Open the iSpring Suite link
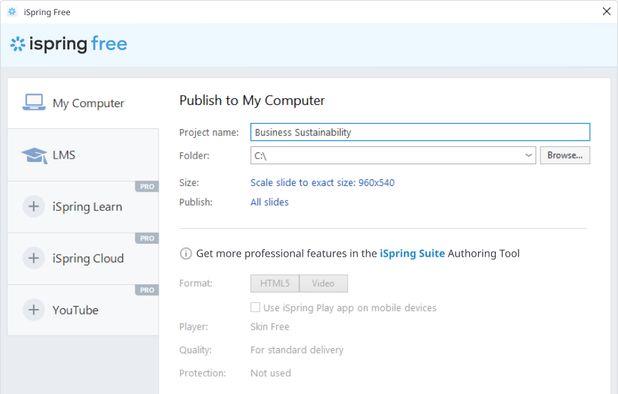618x394 pixels. click(x=412, y=253)
